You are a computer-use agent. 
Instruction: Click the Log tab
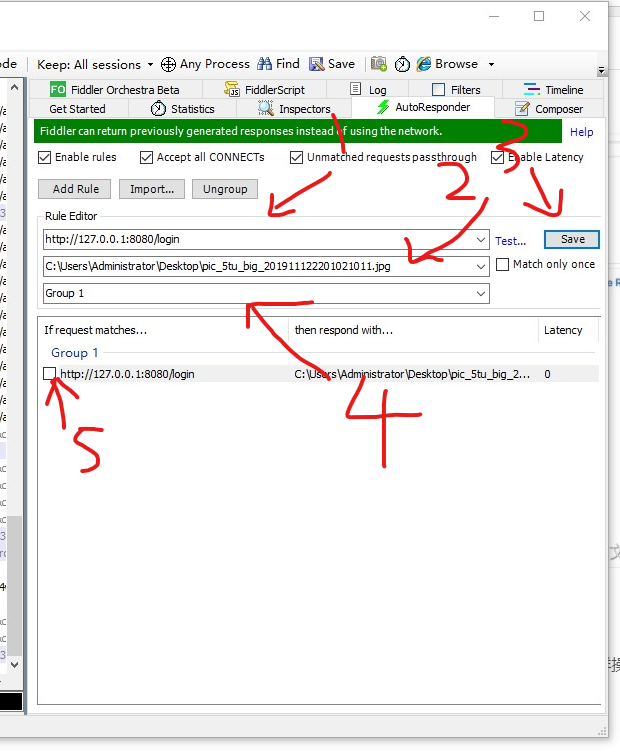pyautogui.click(x=368, y=89)
